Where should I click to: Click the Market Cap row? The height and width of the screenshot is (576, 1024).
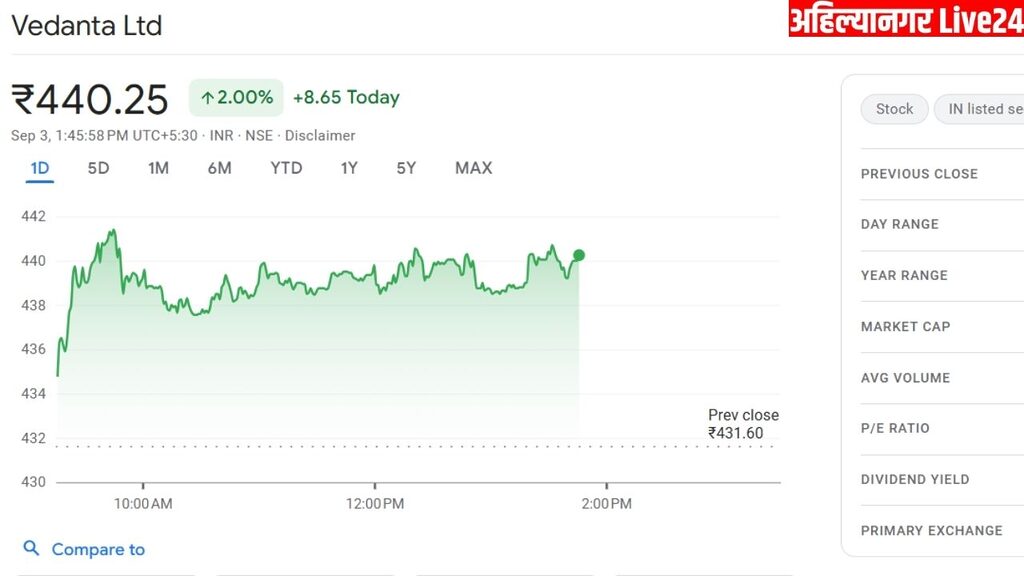click(905, 327)
